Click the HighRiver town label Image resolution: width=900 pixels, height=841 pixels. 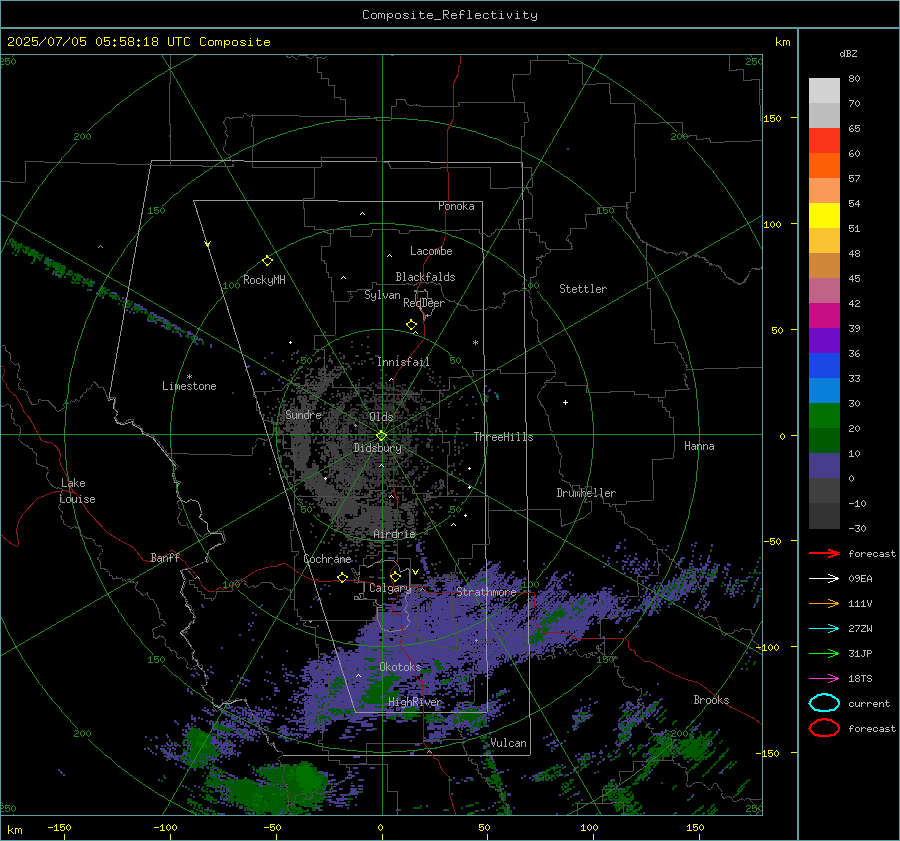(415, 702)
